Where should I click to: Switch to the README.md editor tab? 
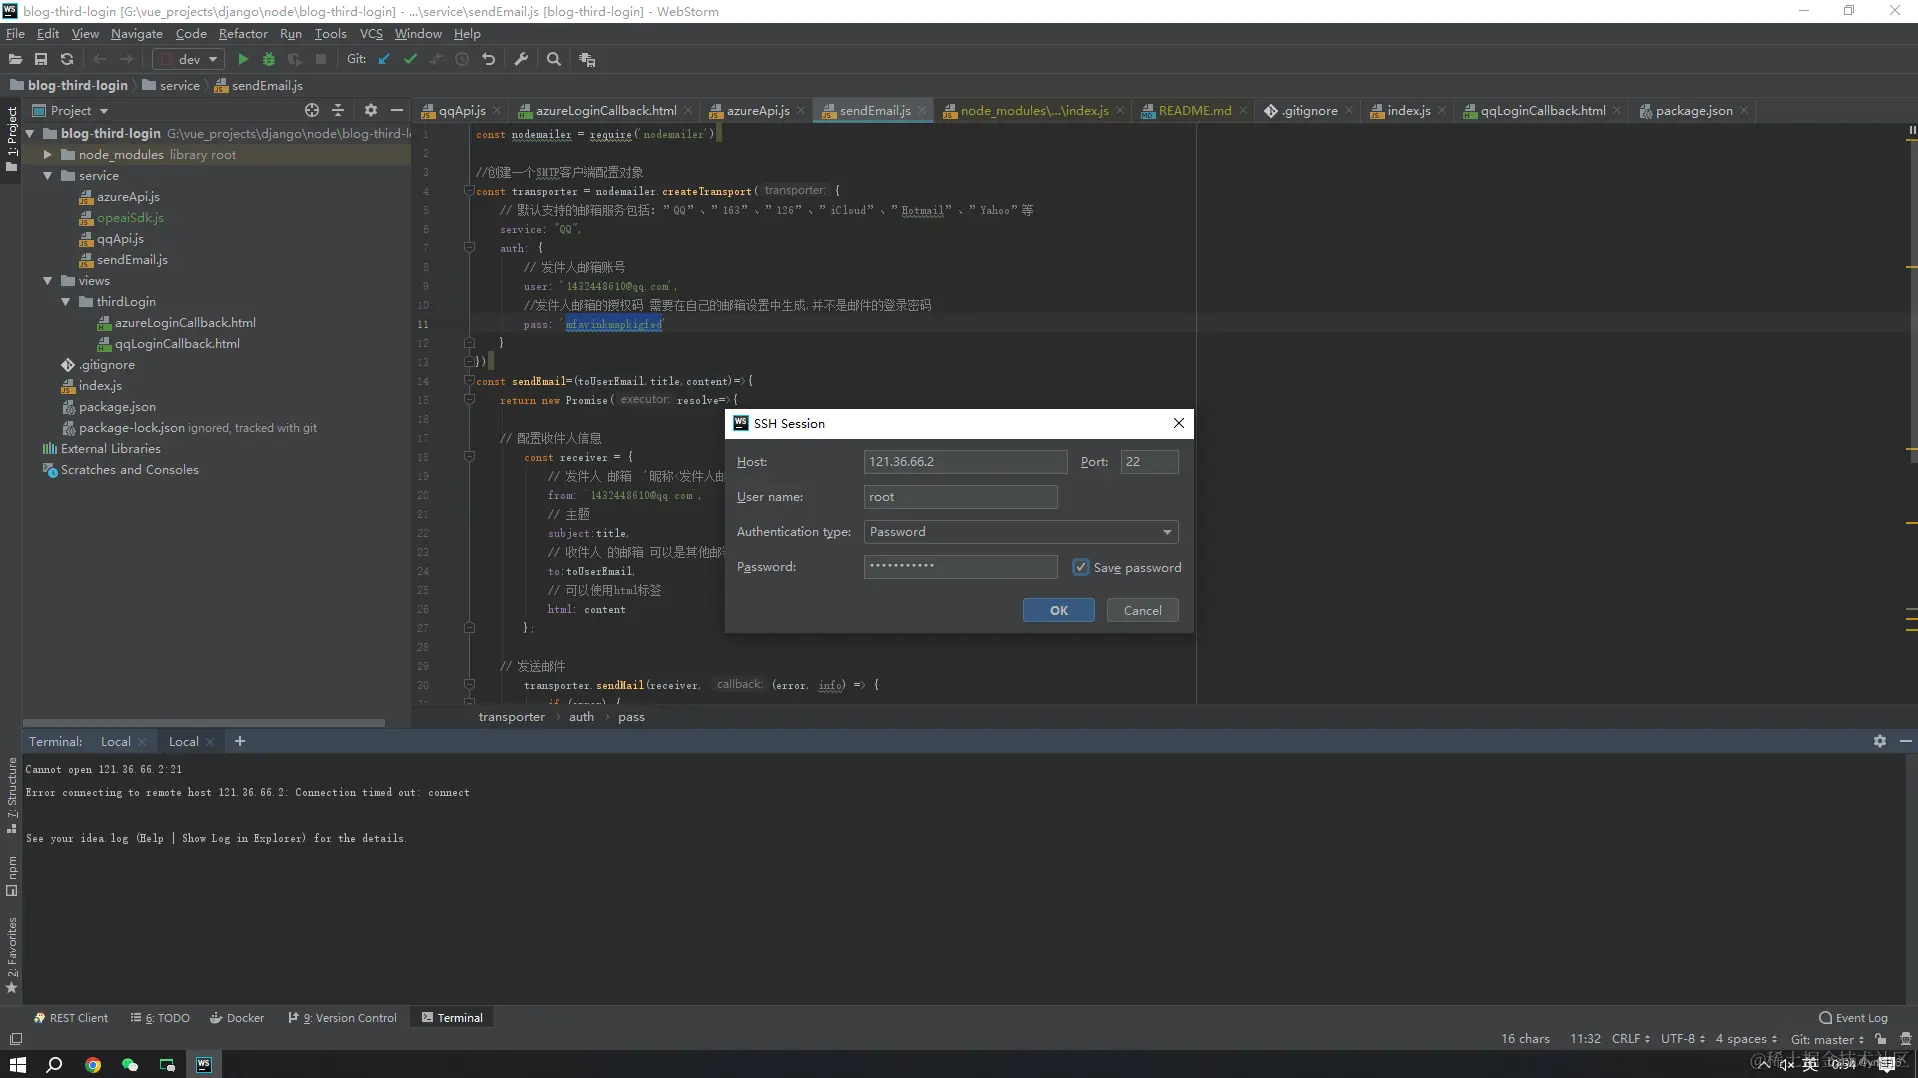[1194, 111]
